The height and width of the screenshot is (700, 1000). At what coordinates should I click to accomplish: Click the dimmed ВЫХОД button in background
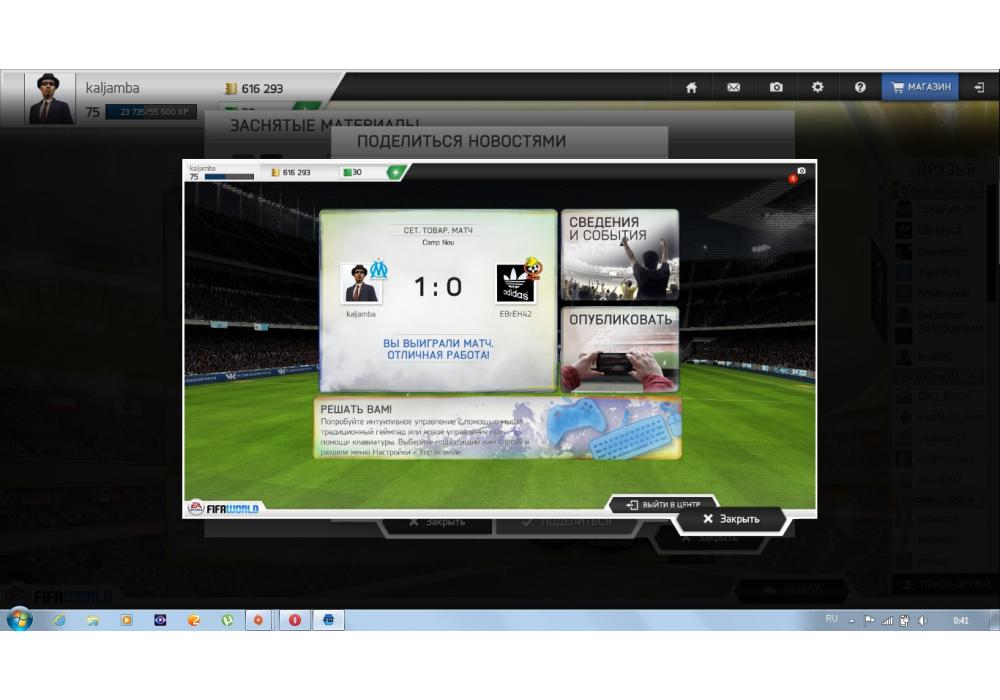click(x=793, y=590)
